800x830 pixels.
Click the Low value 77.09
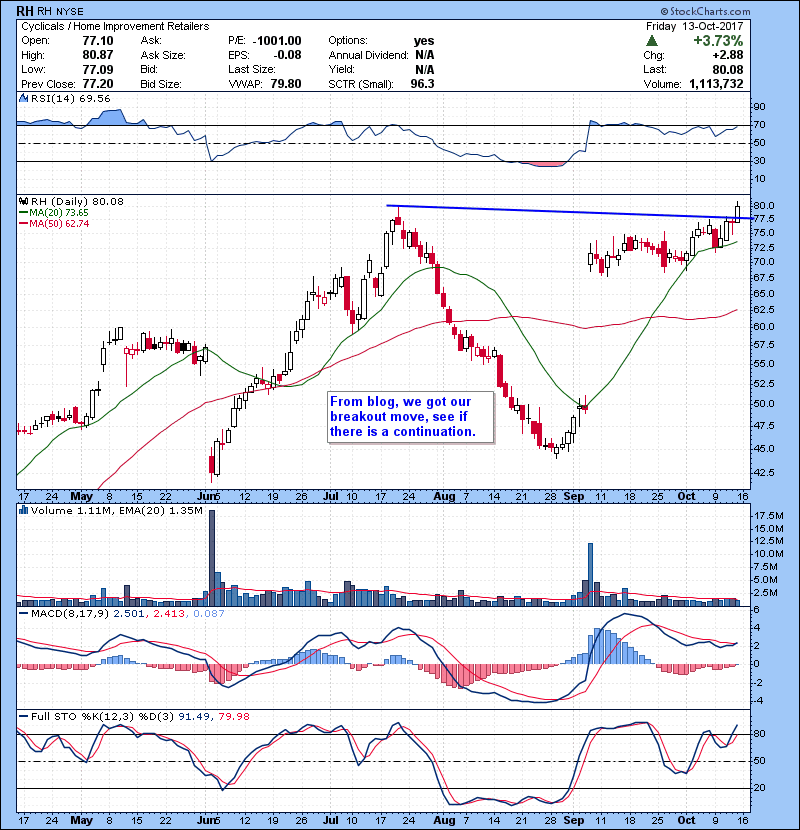pos(97,69)
